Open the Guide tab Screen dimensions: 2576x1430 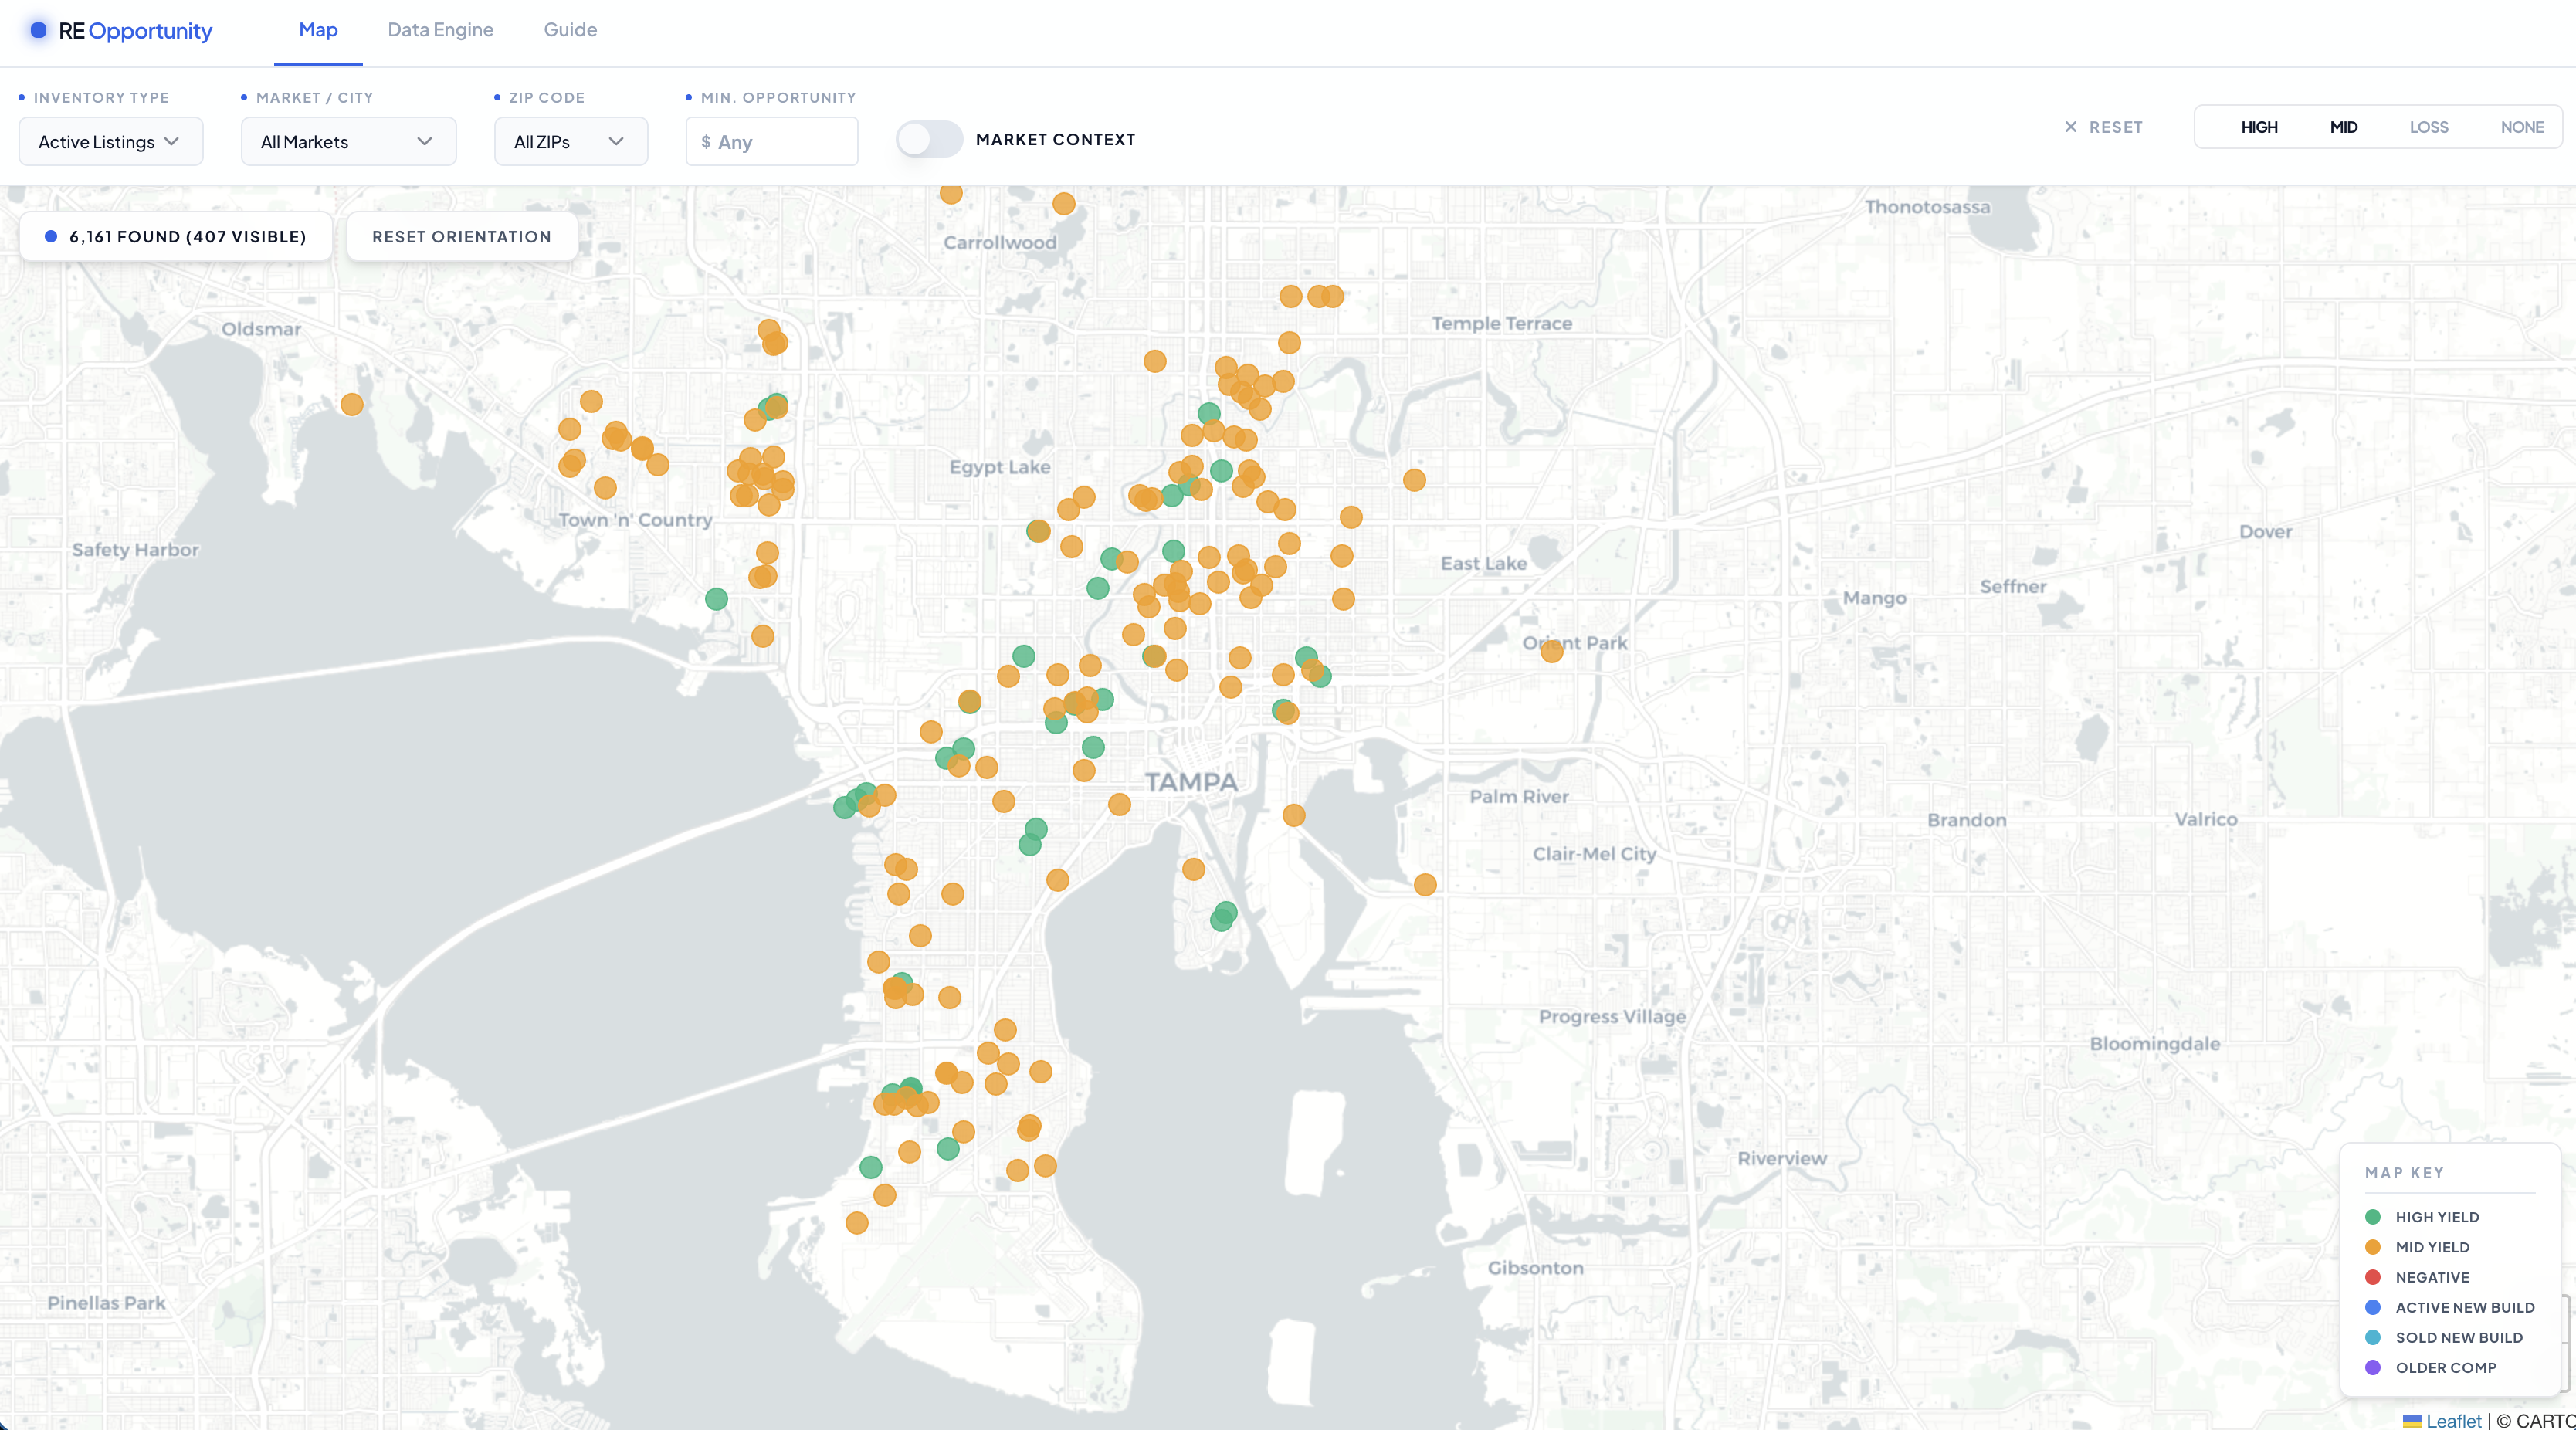click(570, 30)
